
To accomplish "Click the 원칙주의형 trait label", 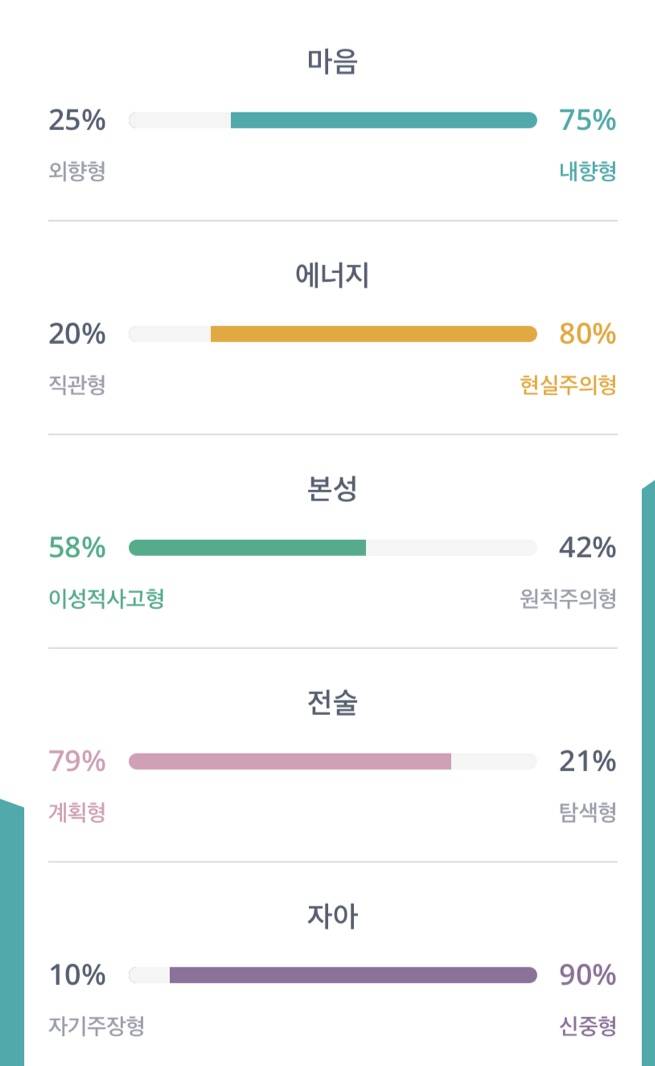I will (x=567, y=597).
